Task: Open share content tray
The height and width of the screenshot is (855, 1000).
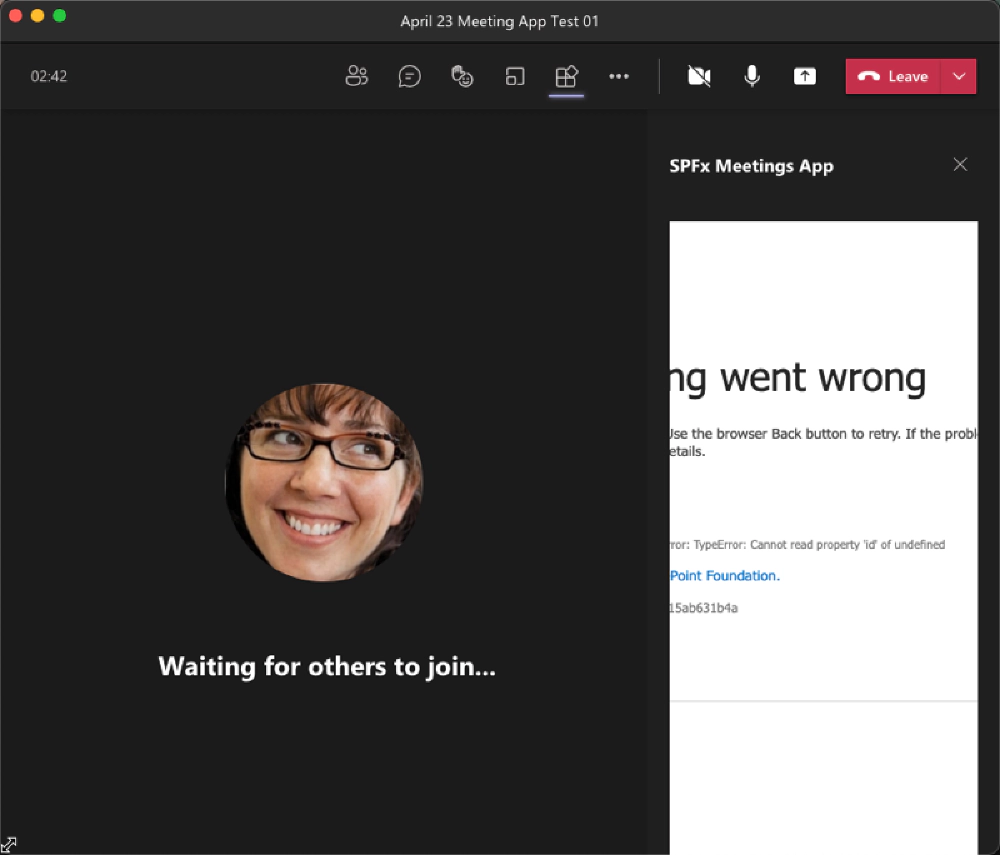Action: tap(805, 77)
